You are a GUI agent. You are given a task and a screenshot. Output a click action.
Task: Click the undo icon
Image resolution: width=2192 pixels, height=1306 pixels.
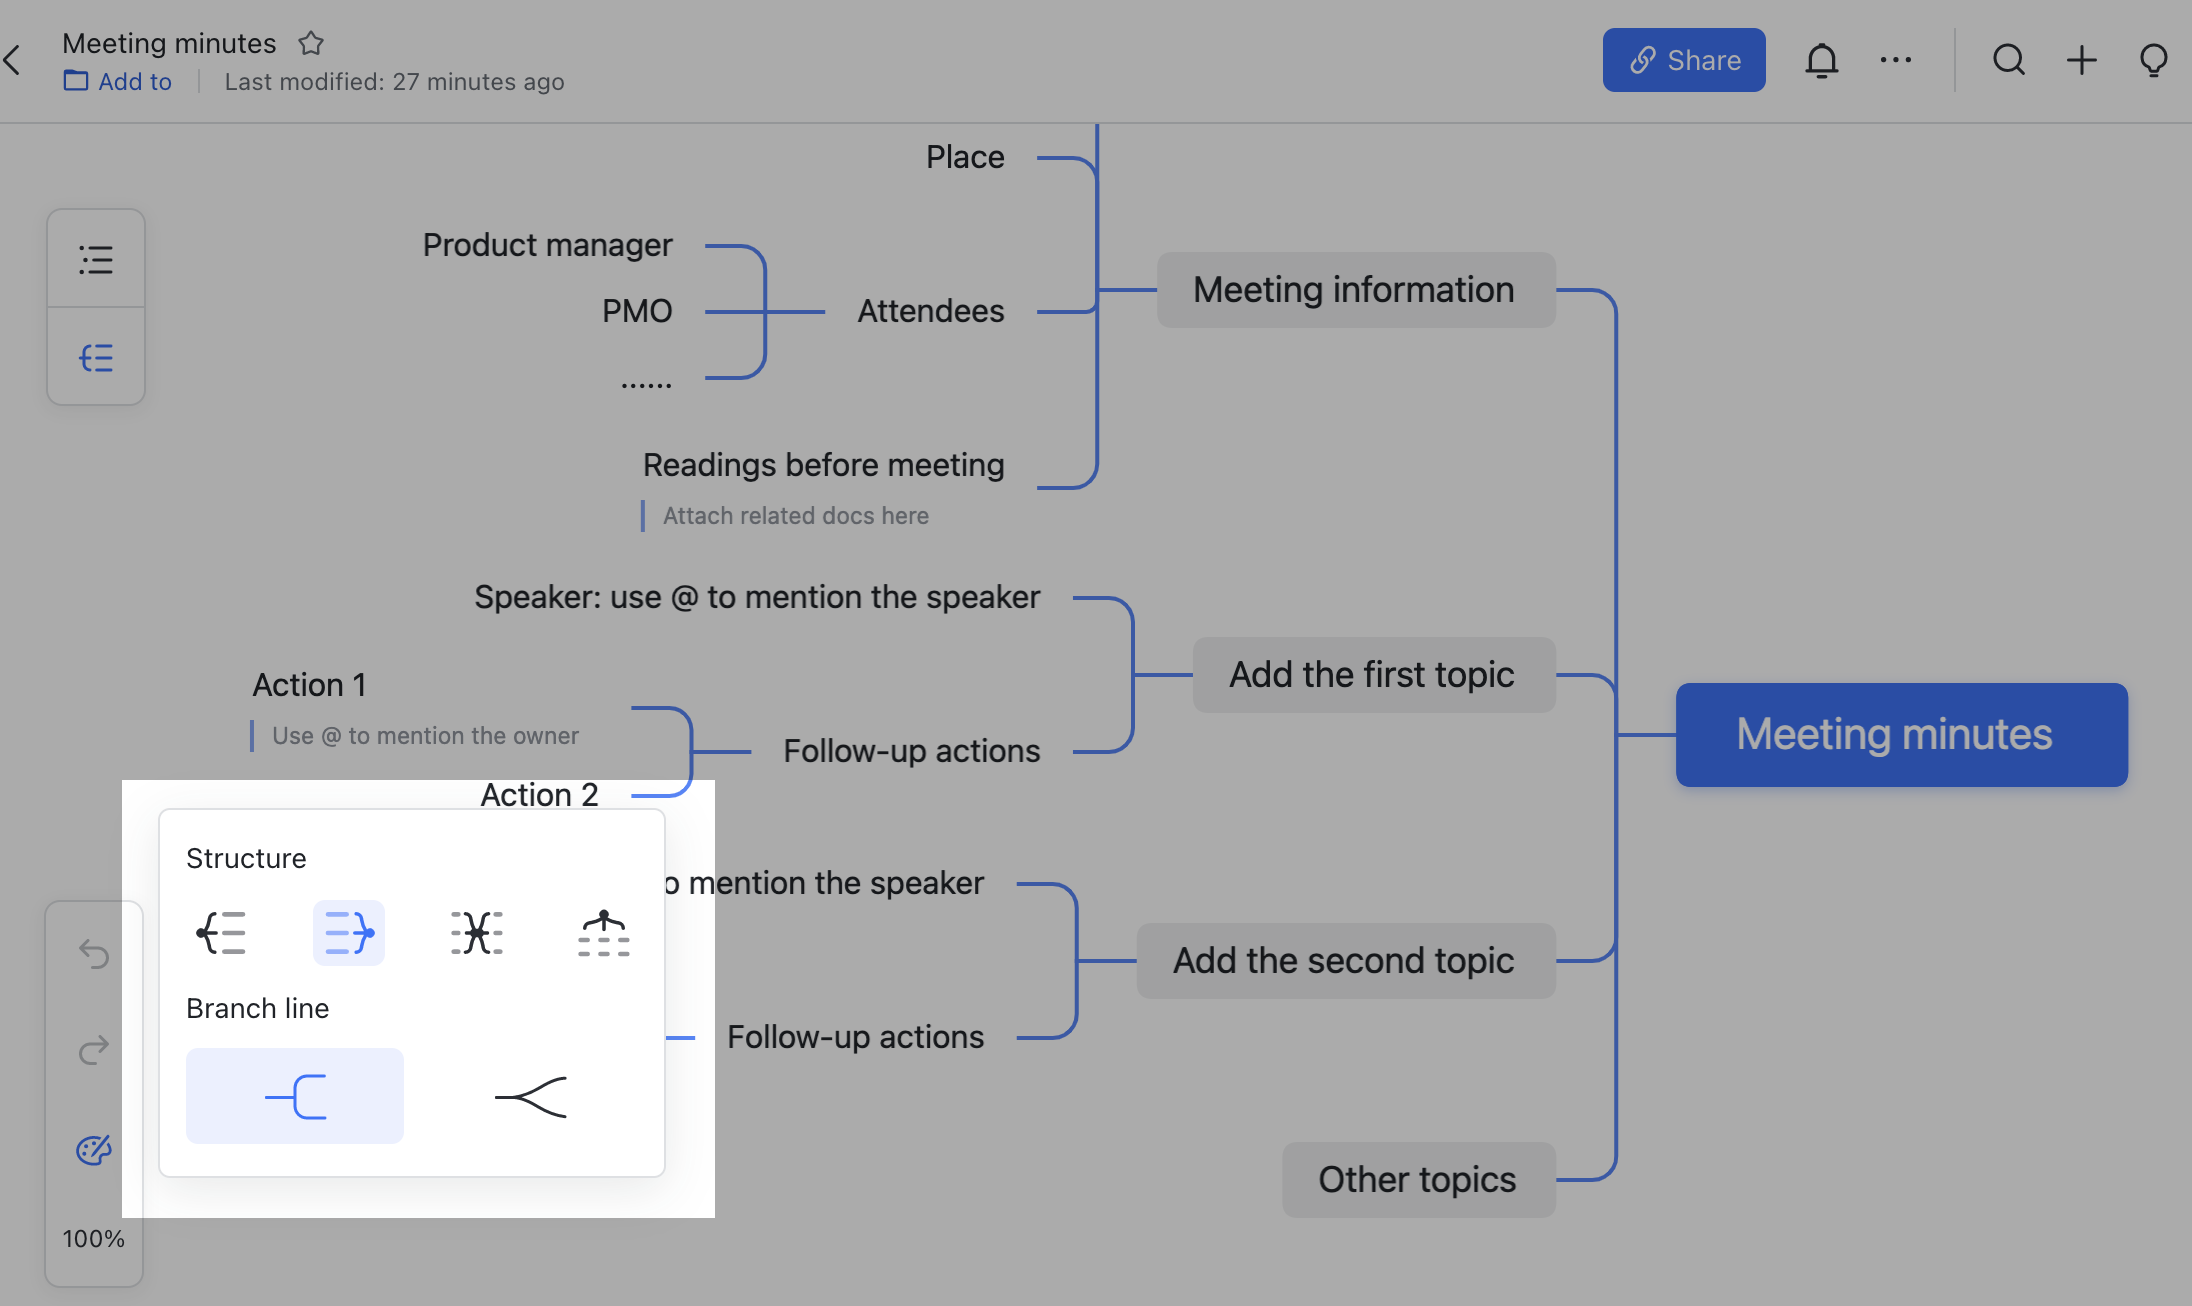(x=93, y=954)
